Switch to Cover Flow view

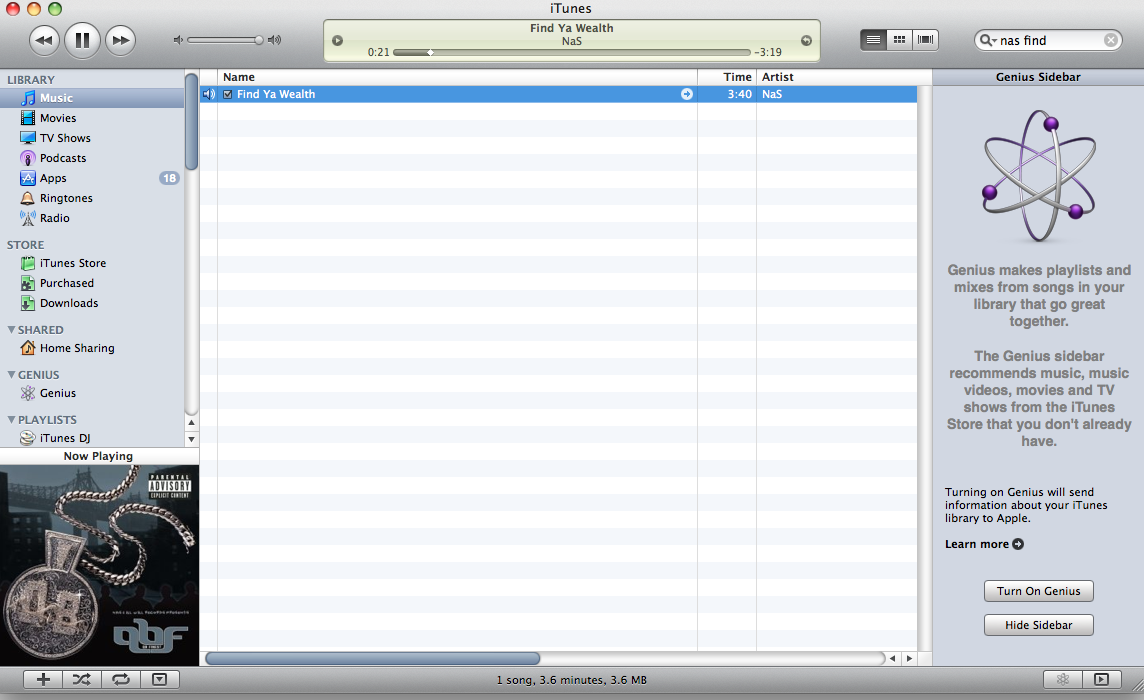[925, 40]
